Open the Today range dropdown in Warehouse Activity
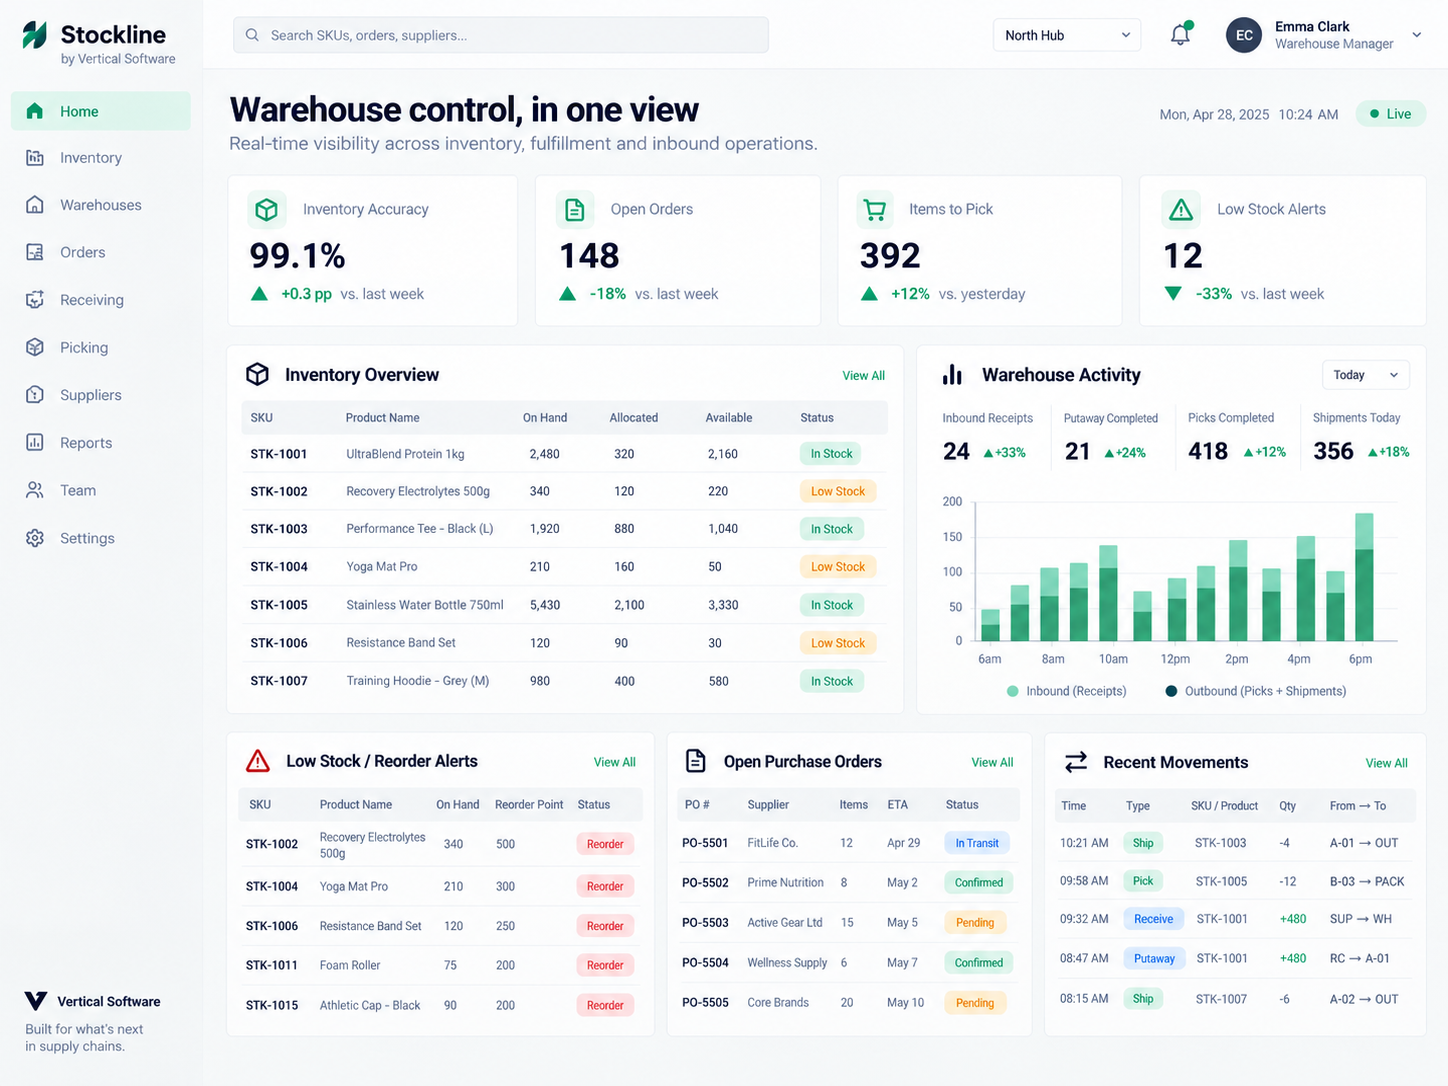The width and height of the screenshot is (1448, 1086). pyautogui.click(x=1366, y=375)
